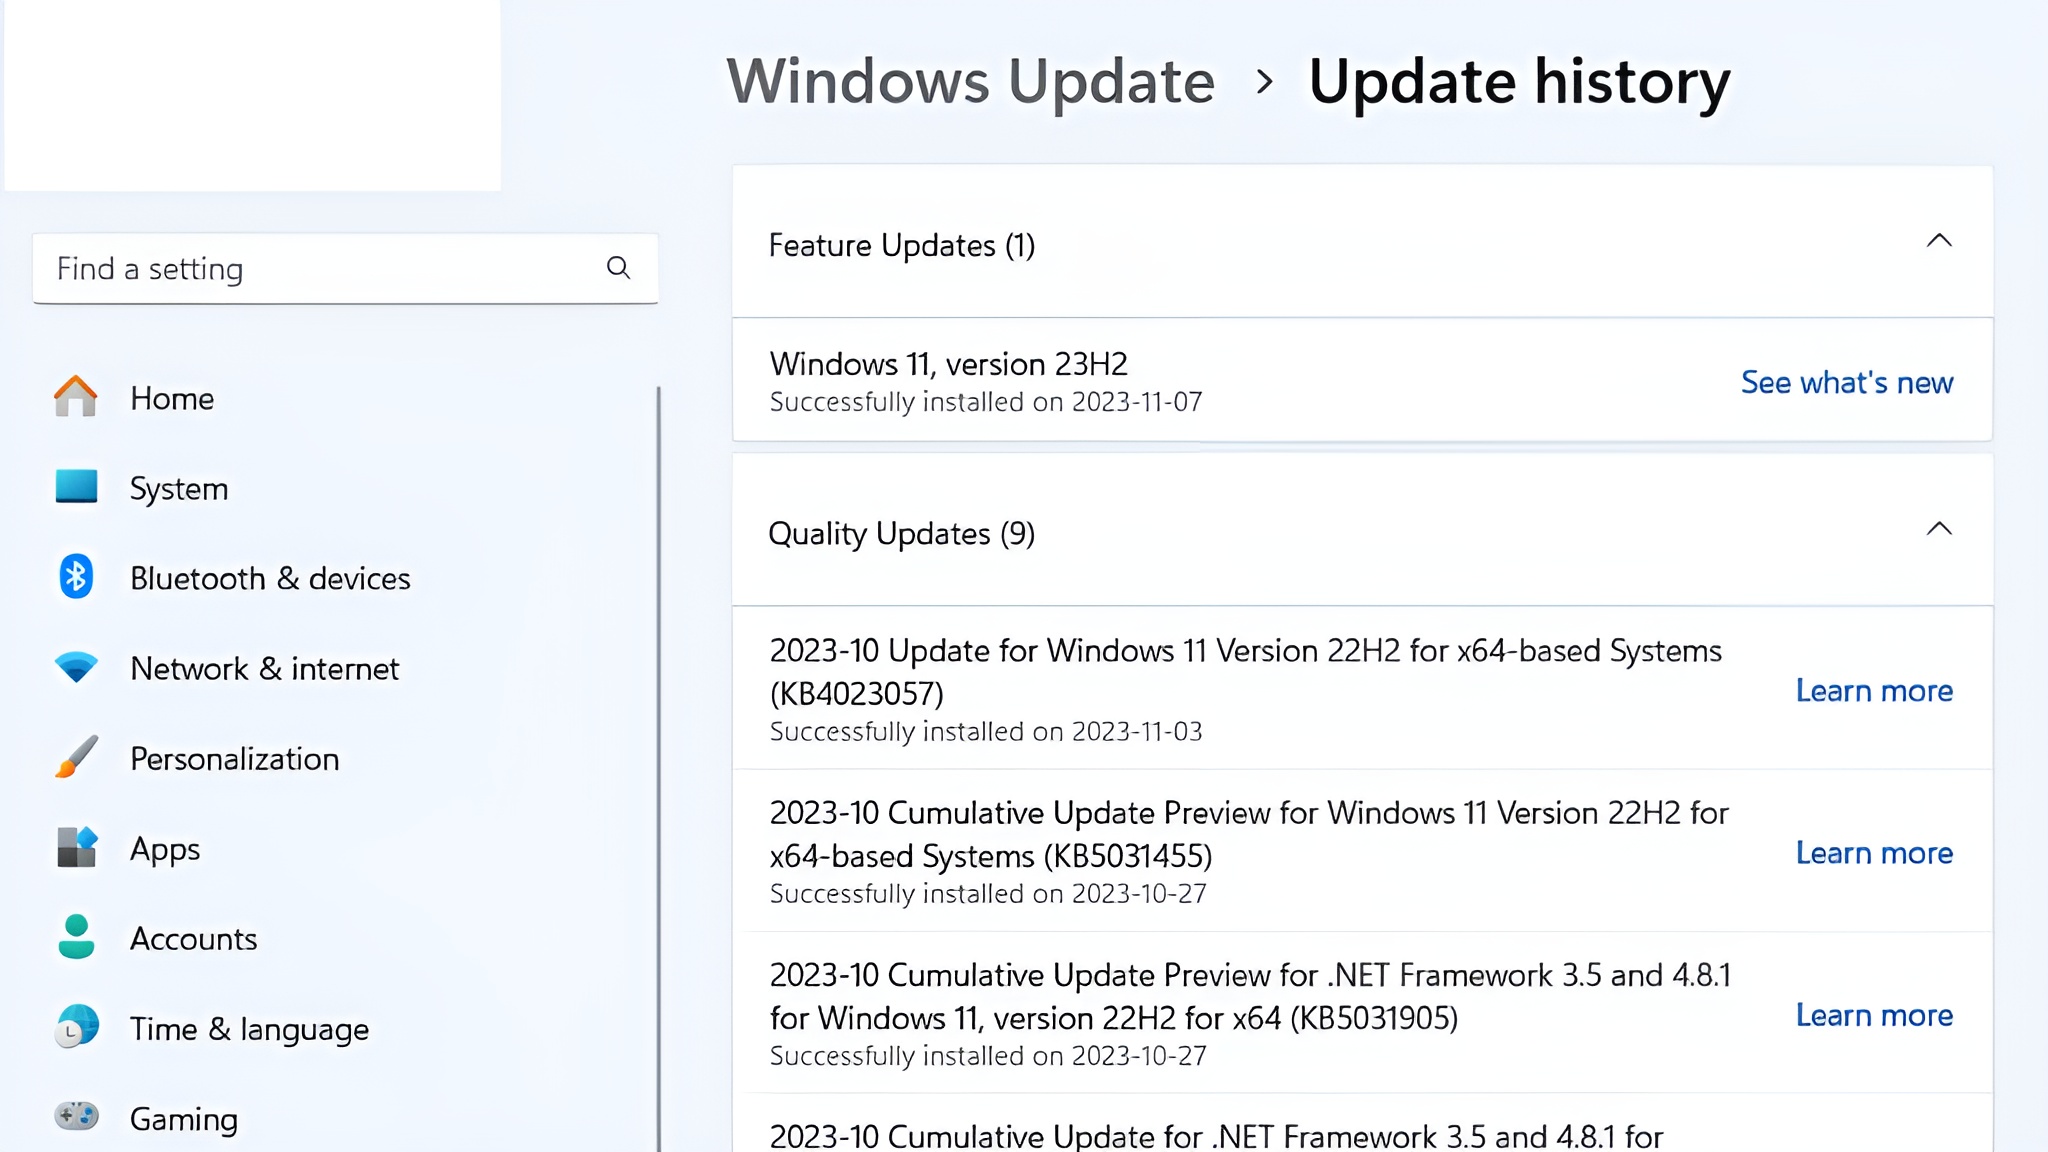This screenshot has width=2048, height=1152.
Task: Collapse the Feature Updates section
Action: click(1939, 240)
